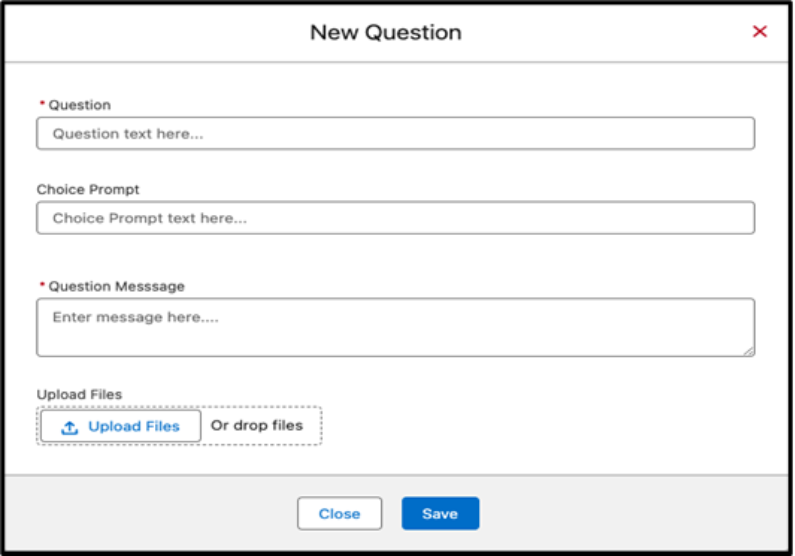The height and width of the screenshot is (556, 795).
Task: Click the 'Choice Prompt' field label
Action: tap(88, 189)
